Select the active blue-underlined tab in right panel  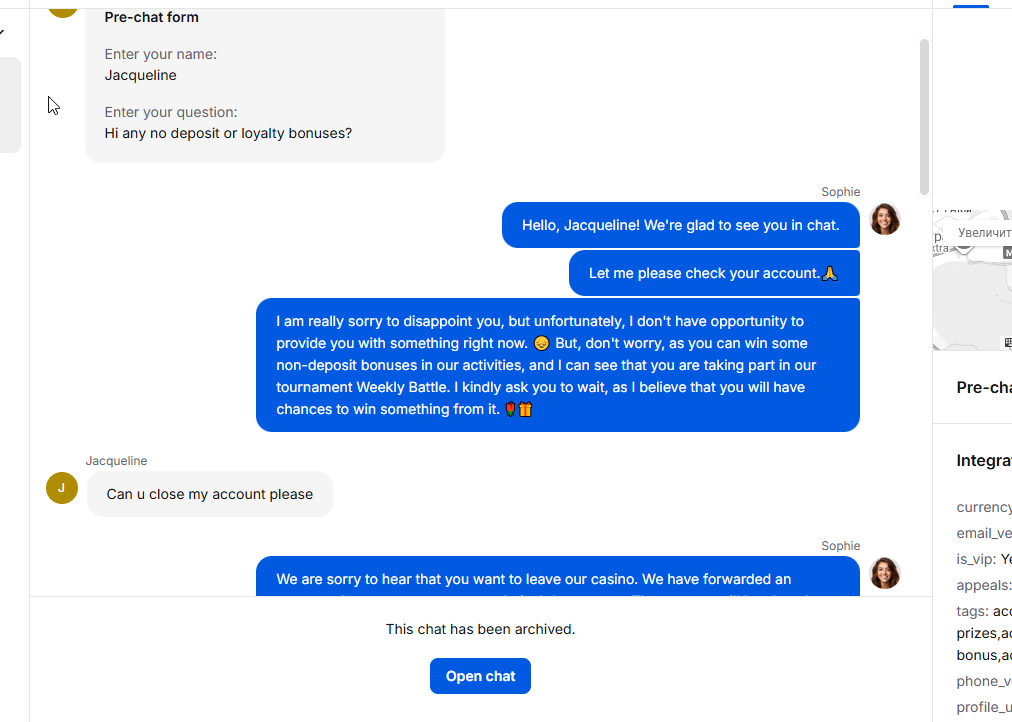[x=970, y=4]
